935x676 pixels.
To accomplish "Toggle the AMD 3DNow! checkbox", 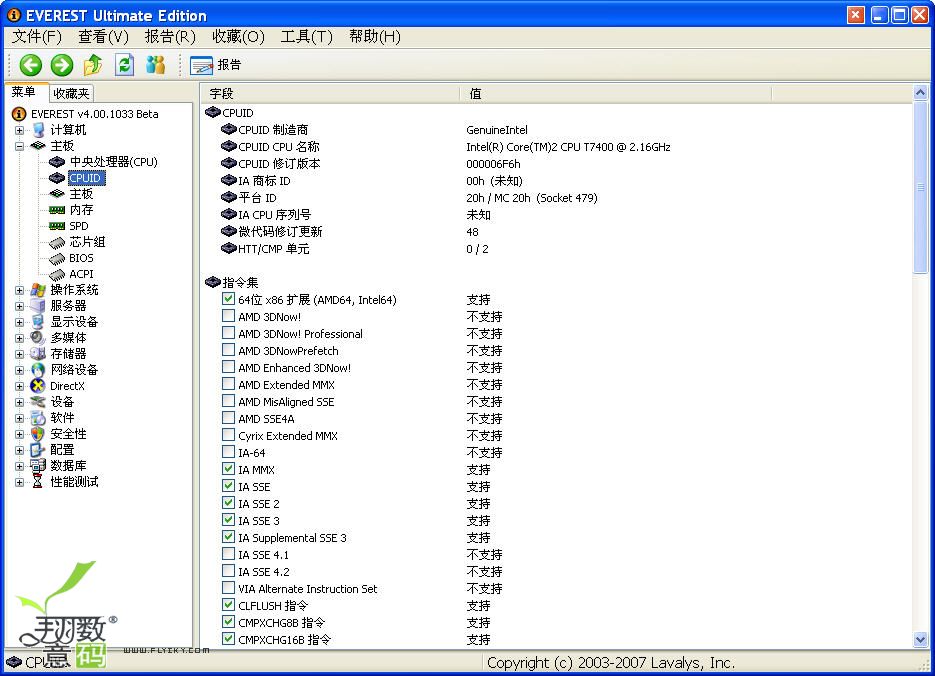I will 228,315.
